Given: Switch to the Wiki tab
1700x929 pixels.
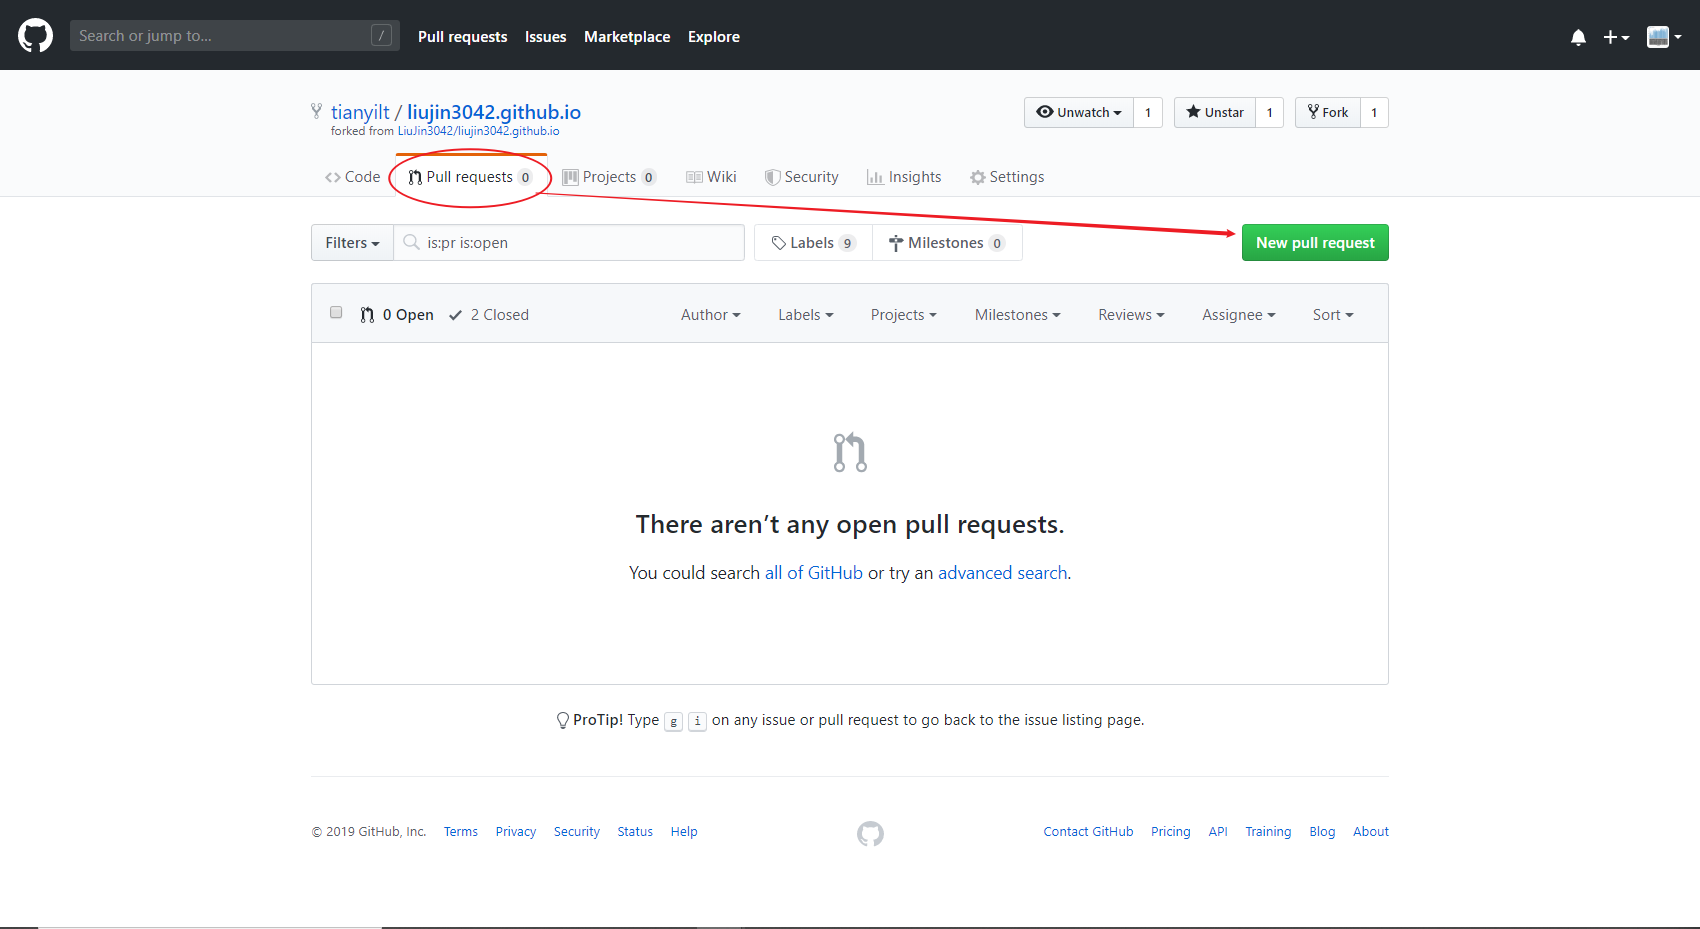Looking at the screenshot, I should [x=711, y=177].
